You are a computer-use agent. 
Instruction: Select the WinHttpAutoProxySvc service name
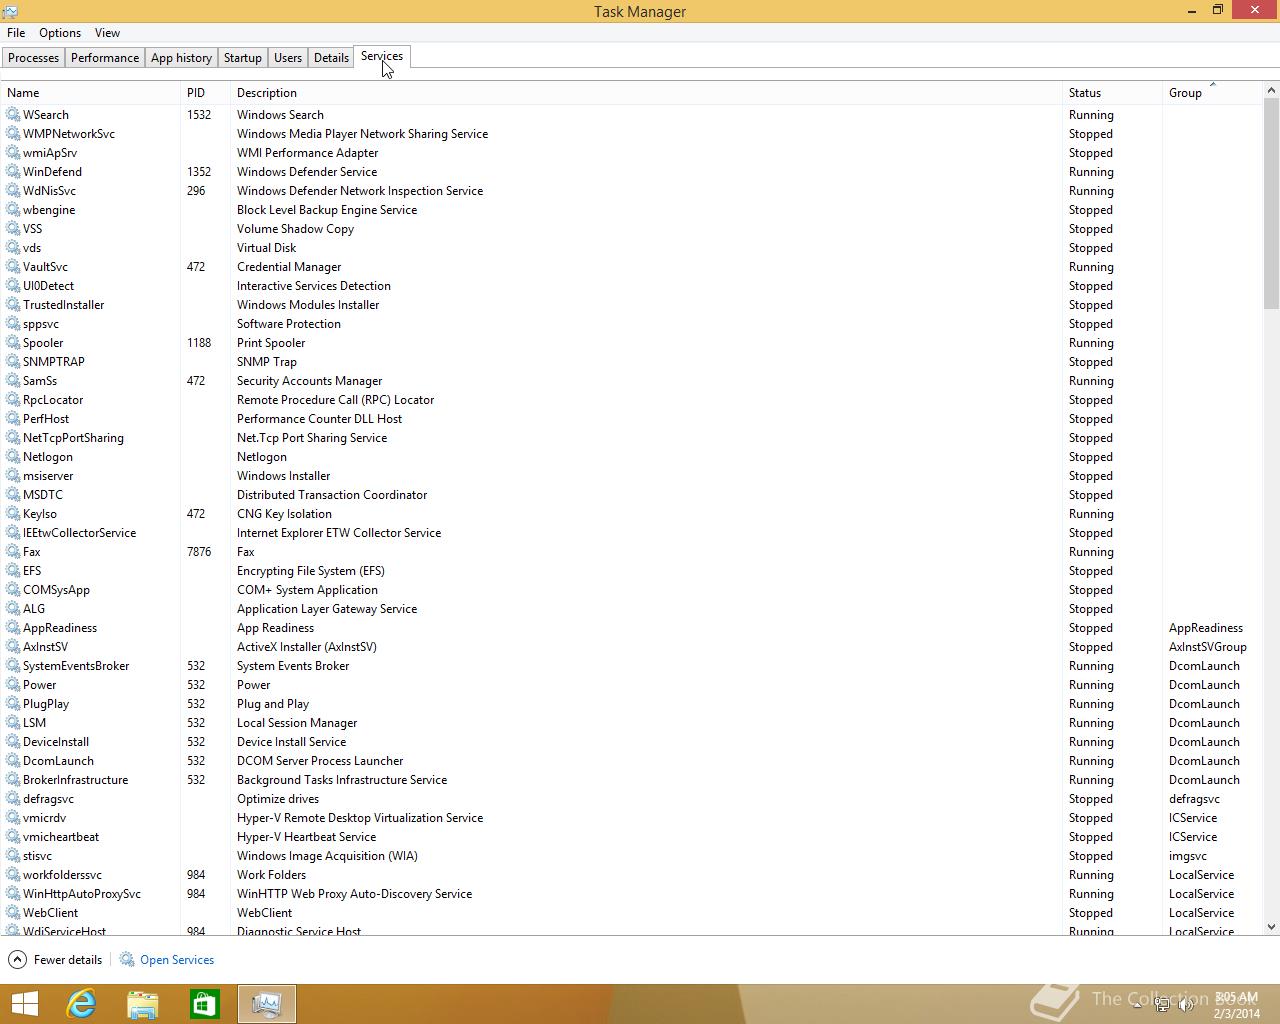click(x=82, y=894)
